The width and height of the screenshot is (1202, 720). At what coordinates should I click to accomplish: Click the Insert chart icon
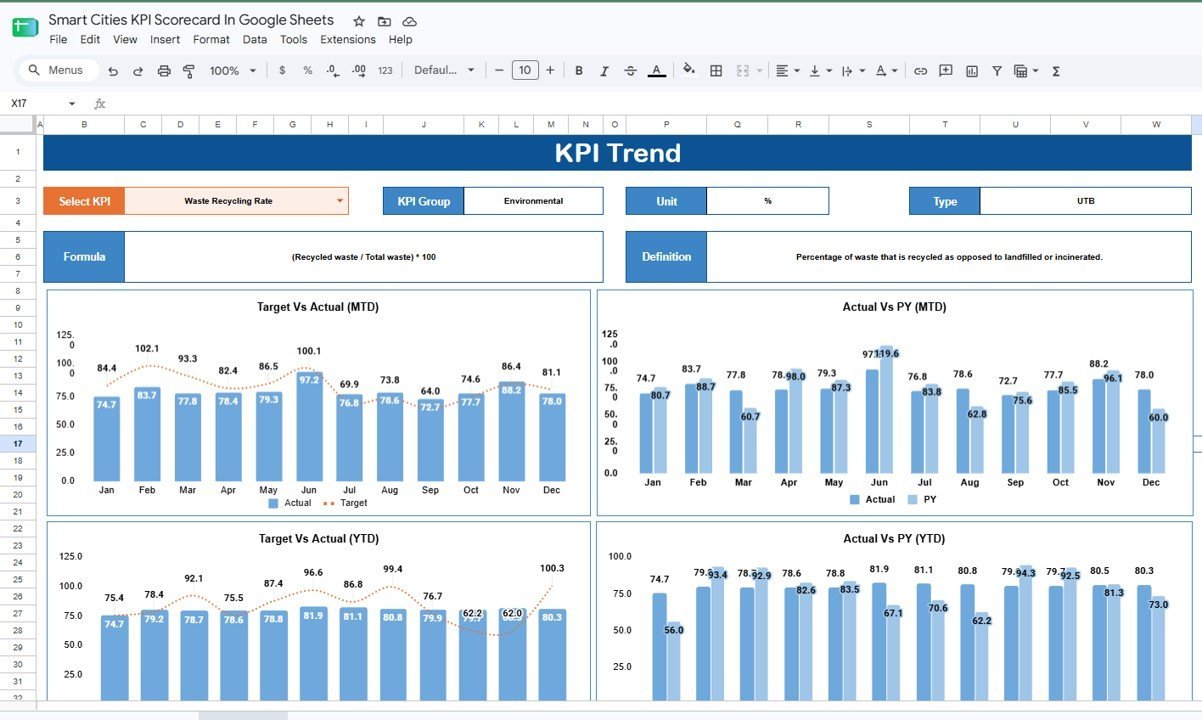[972, 71]
